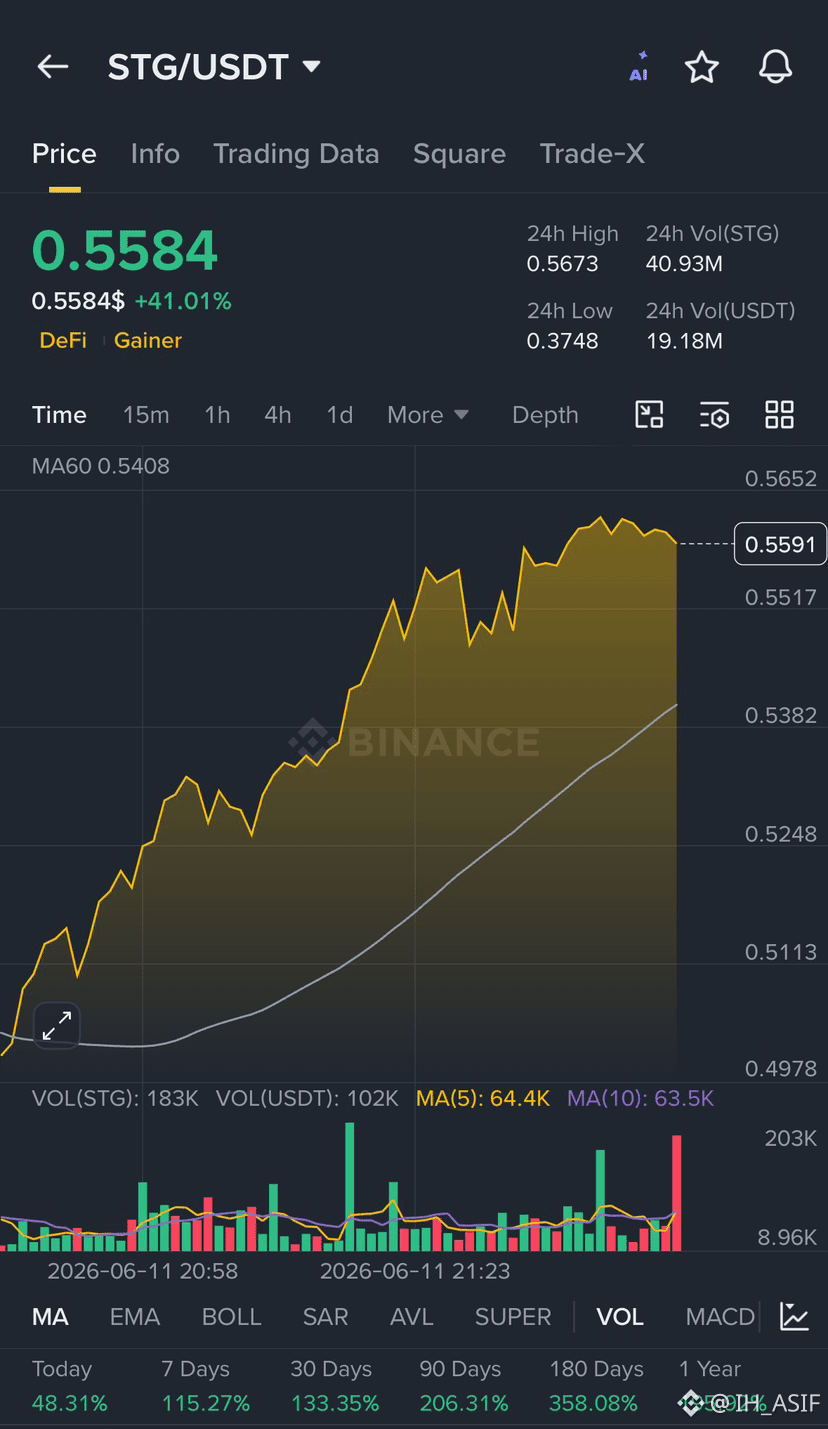Enable the BOLL indicator

click(x=232, y=1317)
